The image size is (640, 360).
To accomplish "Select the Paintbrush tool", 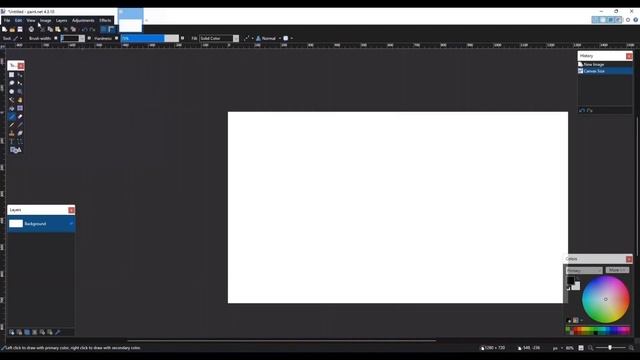I will pos(11,116).
